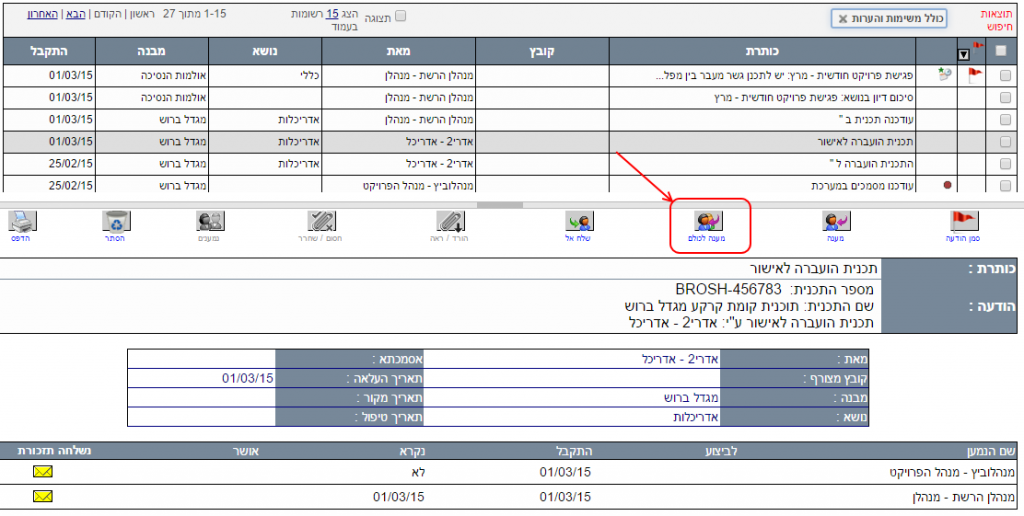Image resolution: width=1024 pixels, height=516 pixels.
Task: Click the 'חסום / שחרר' block icon
Action: (321, 221)
